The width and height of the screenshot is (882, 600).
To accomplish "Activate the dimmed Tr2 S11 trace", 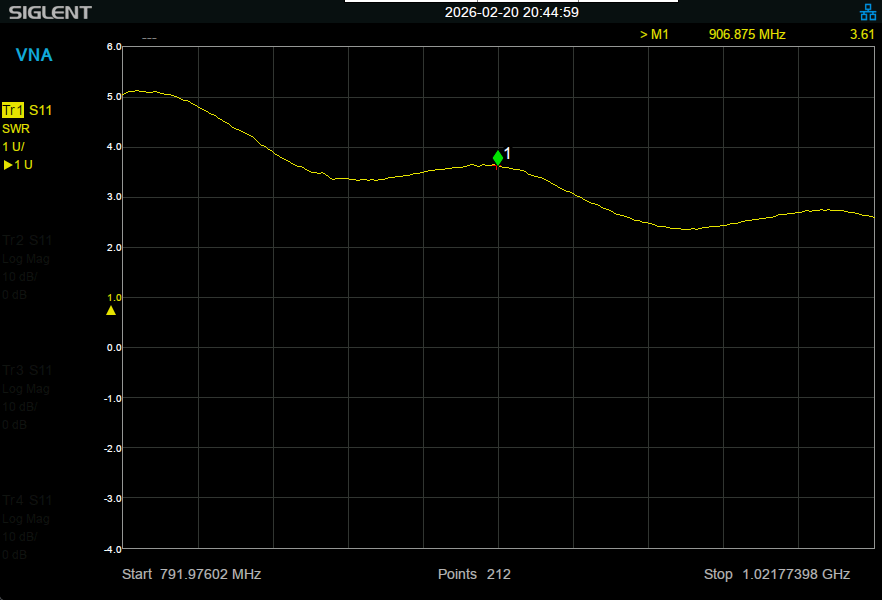I will click(x=27, y=240).
